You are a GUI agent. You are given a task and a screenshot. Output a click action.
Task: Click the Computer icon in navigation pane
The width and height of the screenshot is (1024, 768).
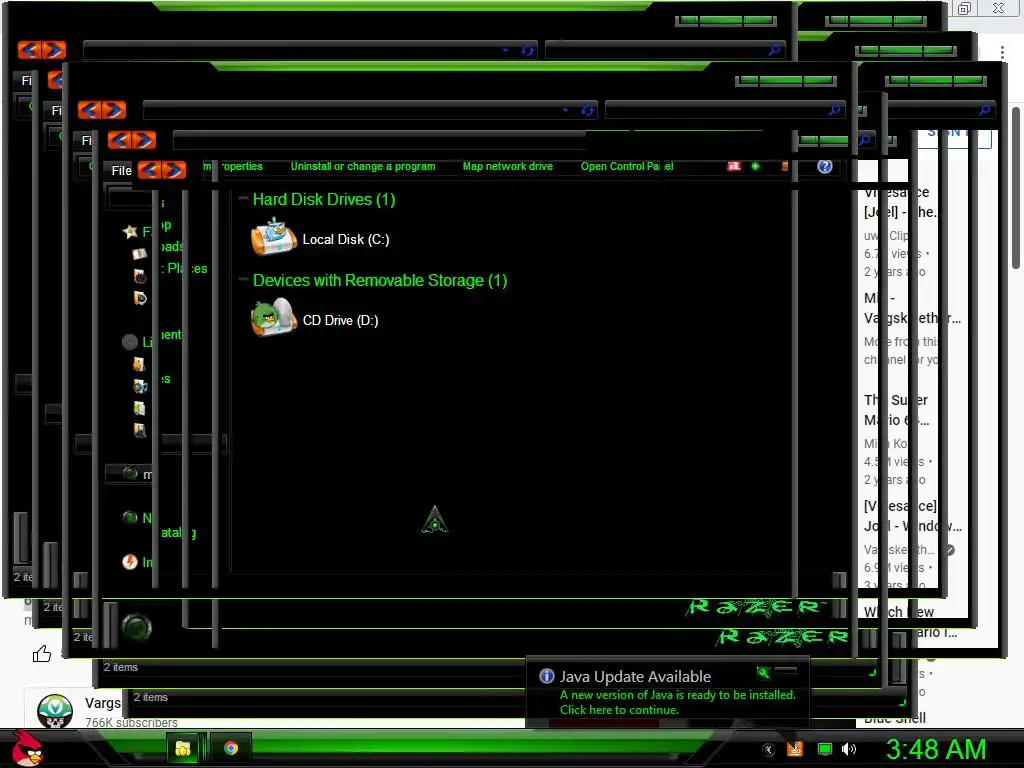coord(130,473)
